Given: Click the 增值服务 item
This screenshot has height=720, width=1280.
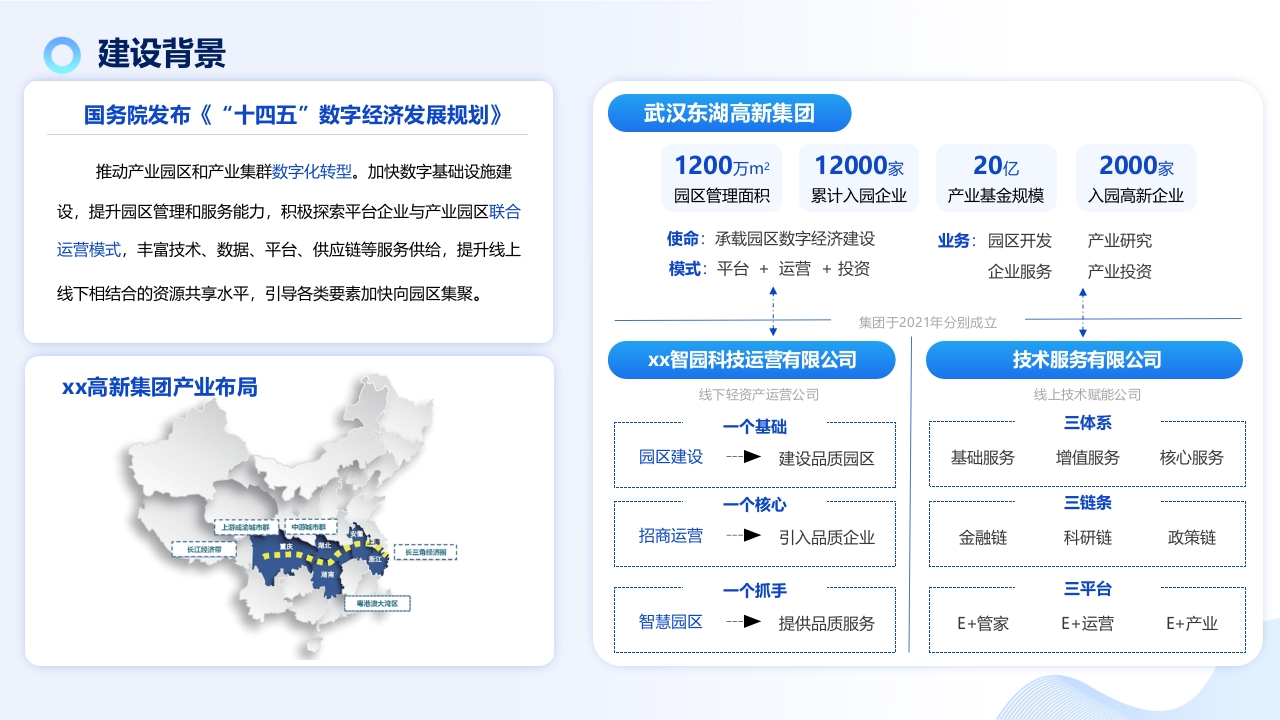Looking at the screenshot, I should [1088, 457].
